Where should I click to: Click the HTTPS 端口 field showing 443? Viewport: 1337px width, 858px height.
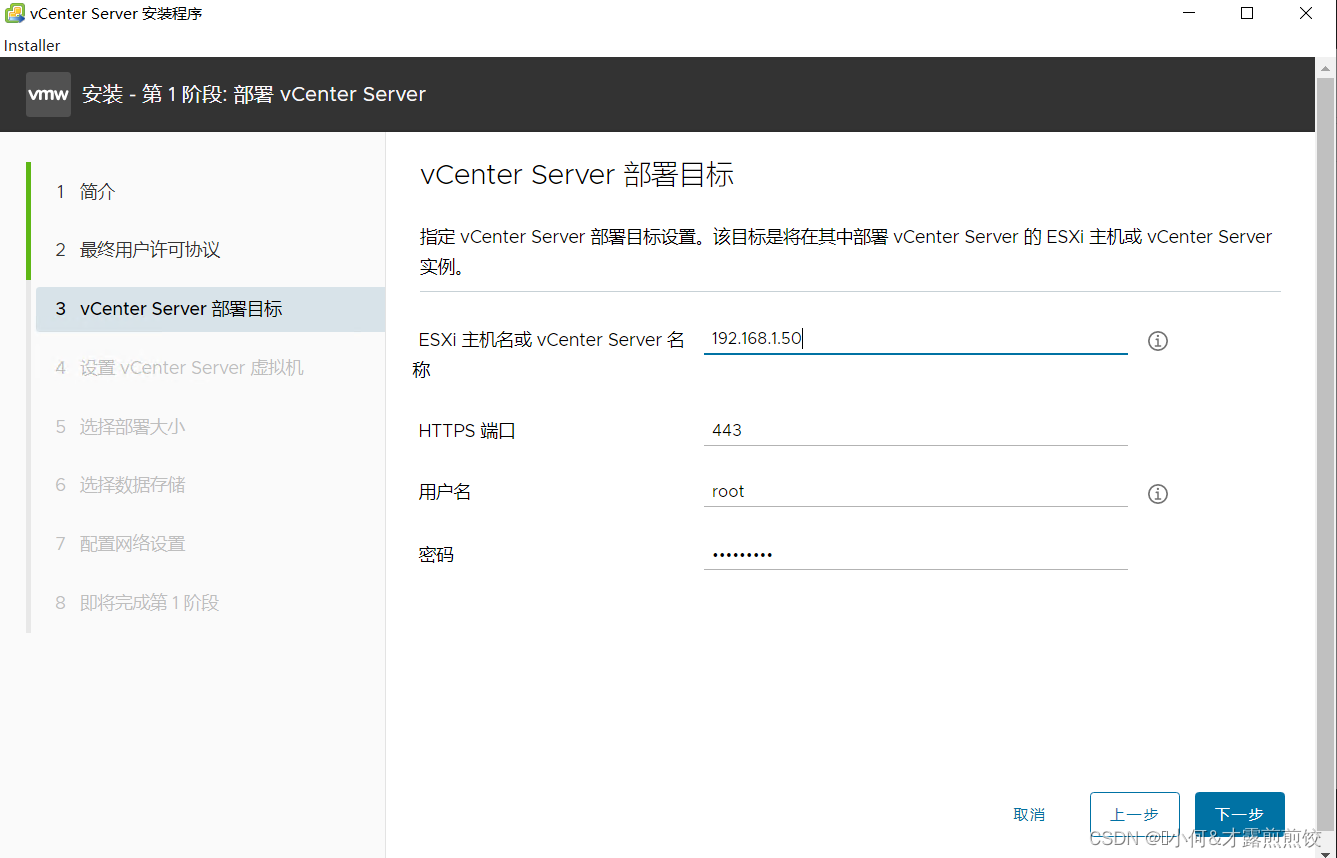point(916,430)
